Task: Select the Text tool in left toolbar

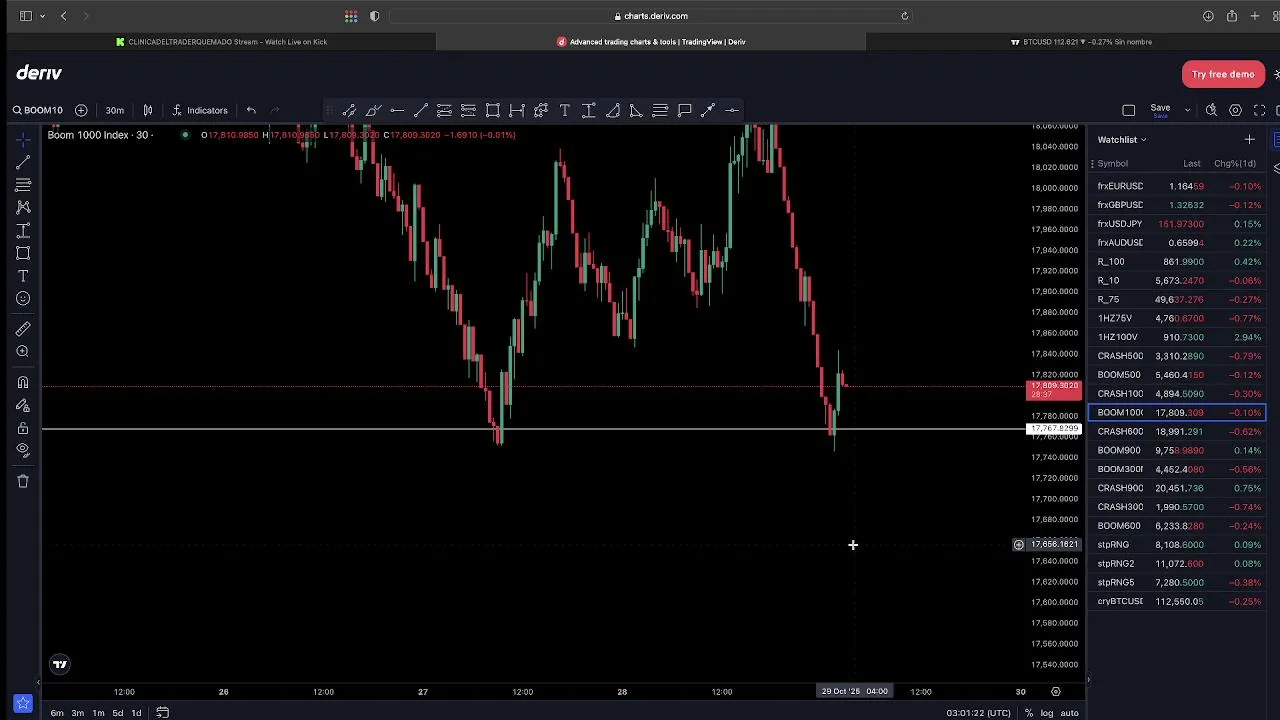Action: 23,276
